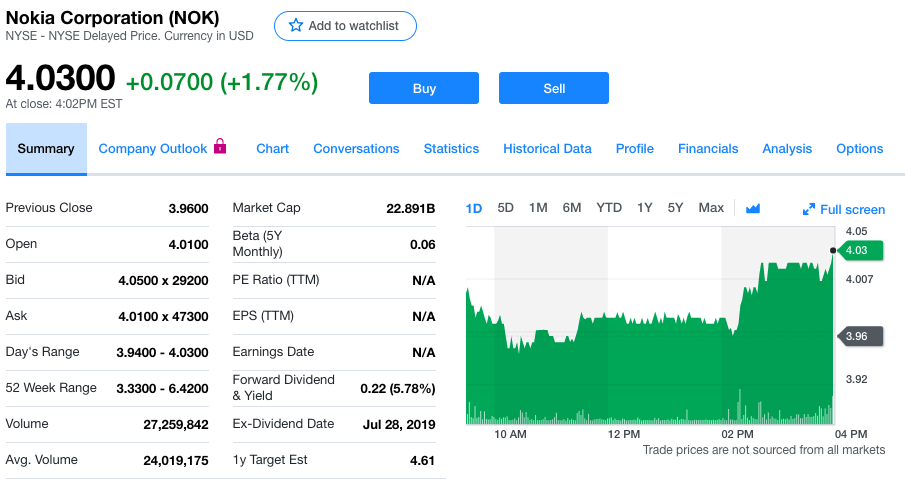905x485 pixels.
Task: Click the green 4.03 price marker on chart
Action: 860,251
